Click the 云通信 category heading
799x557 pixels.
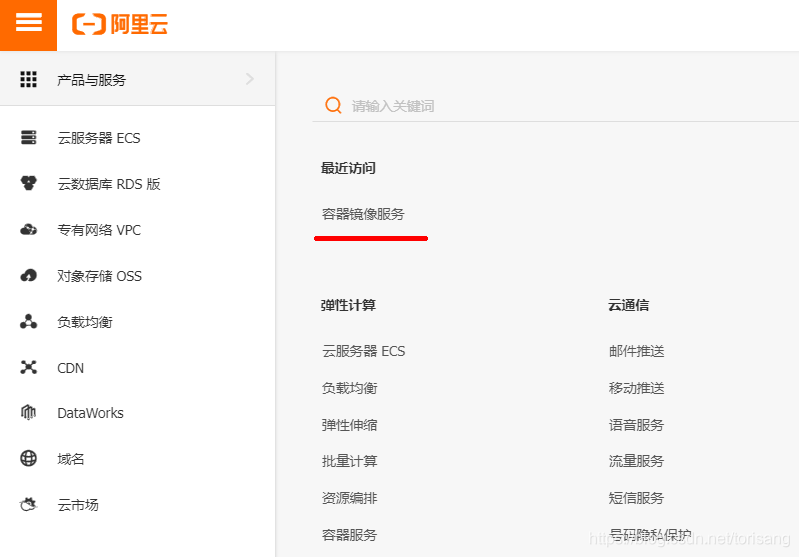628,305
